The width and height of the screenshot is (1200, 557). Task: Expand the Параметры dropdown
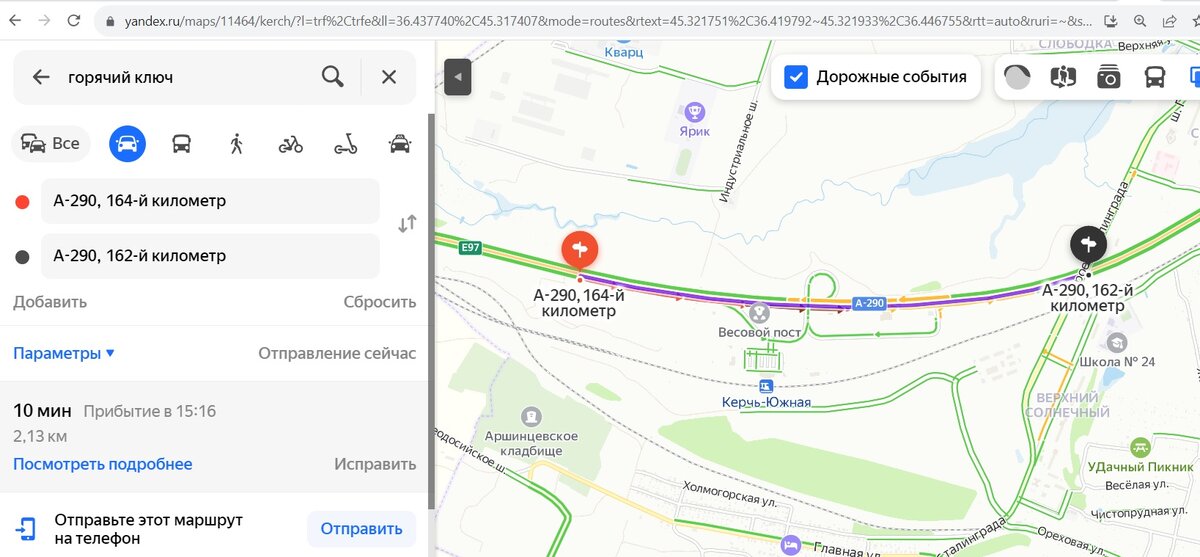pyautogui.click(x=64, y=353)
